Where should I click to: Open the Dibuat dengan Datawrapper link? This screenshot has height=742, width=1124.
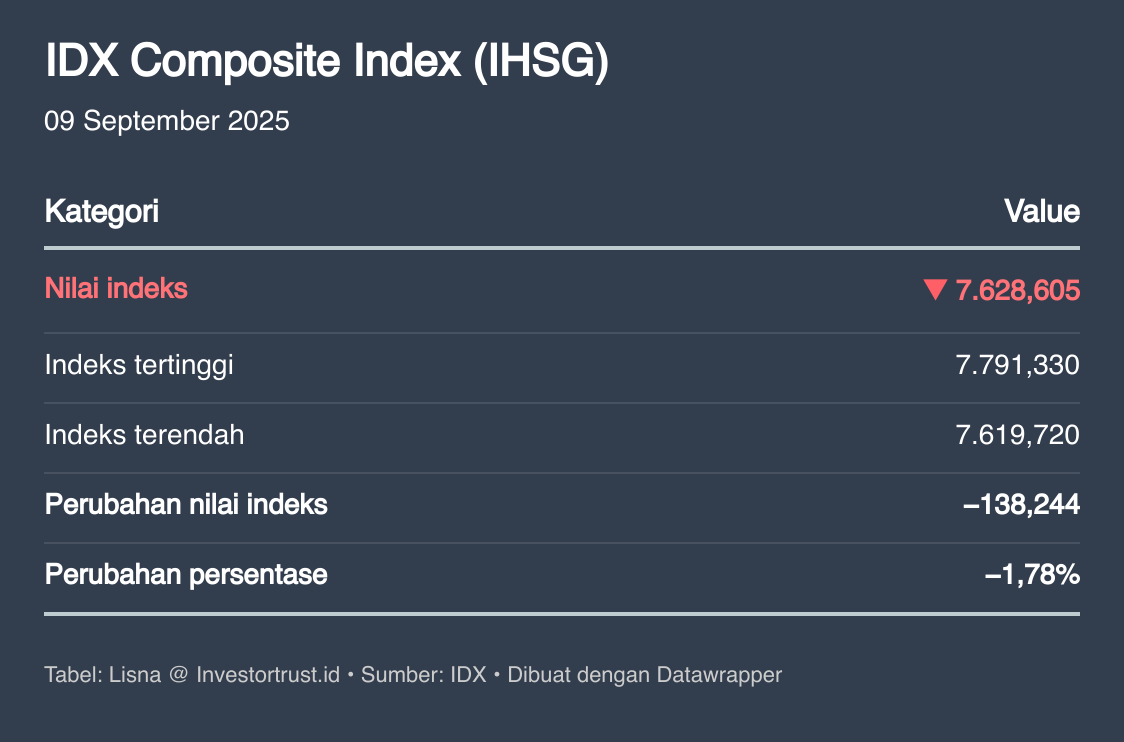[644, 675]
